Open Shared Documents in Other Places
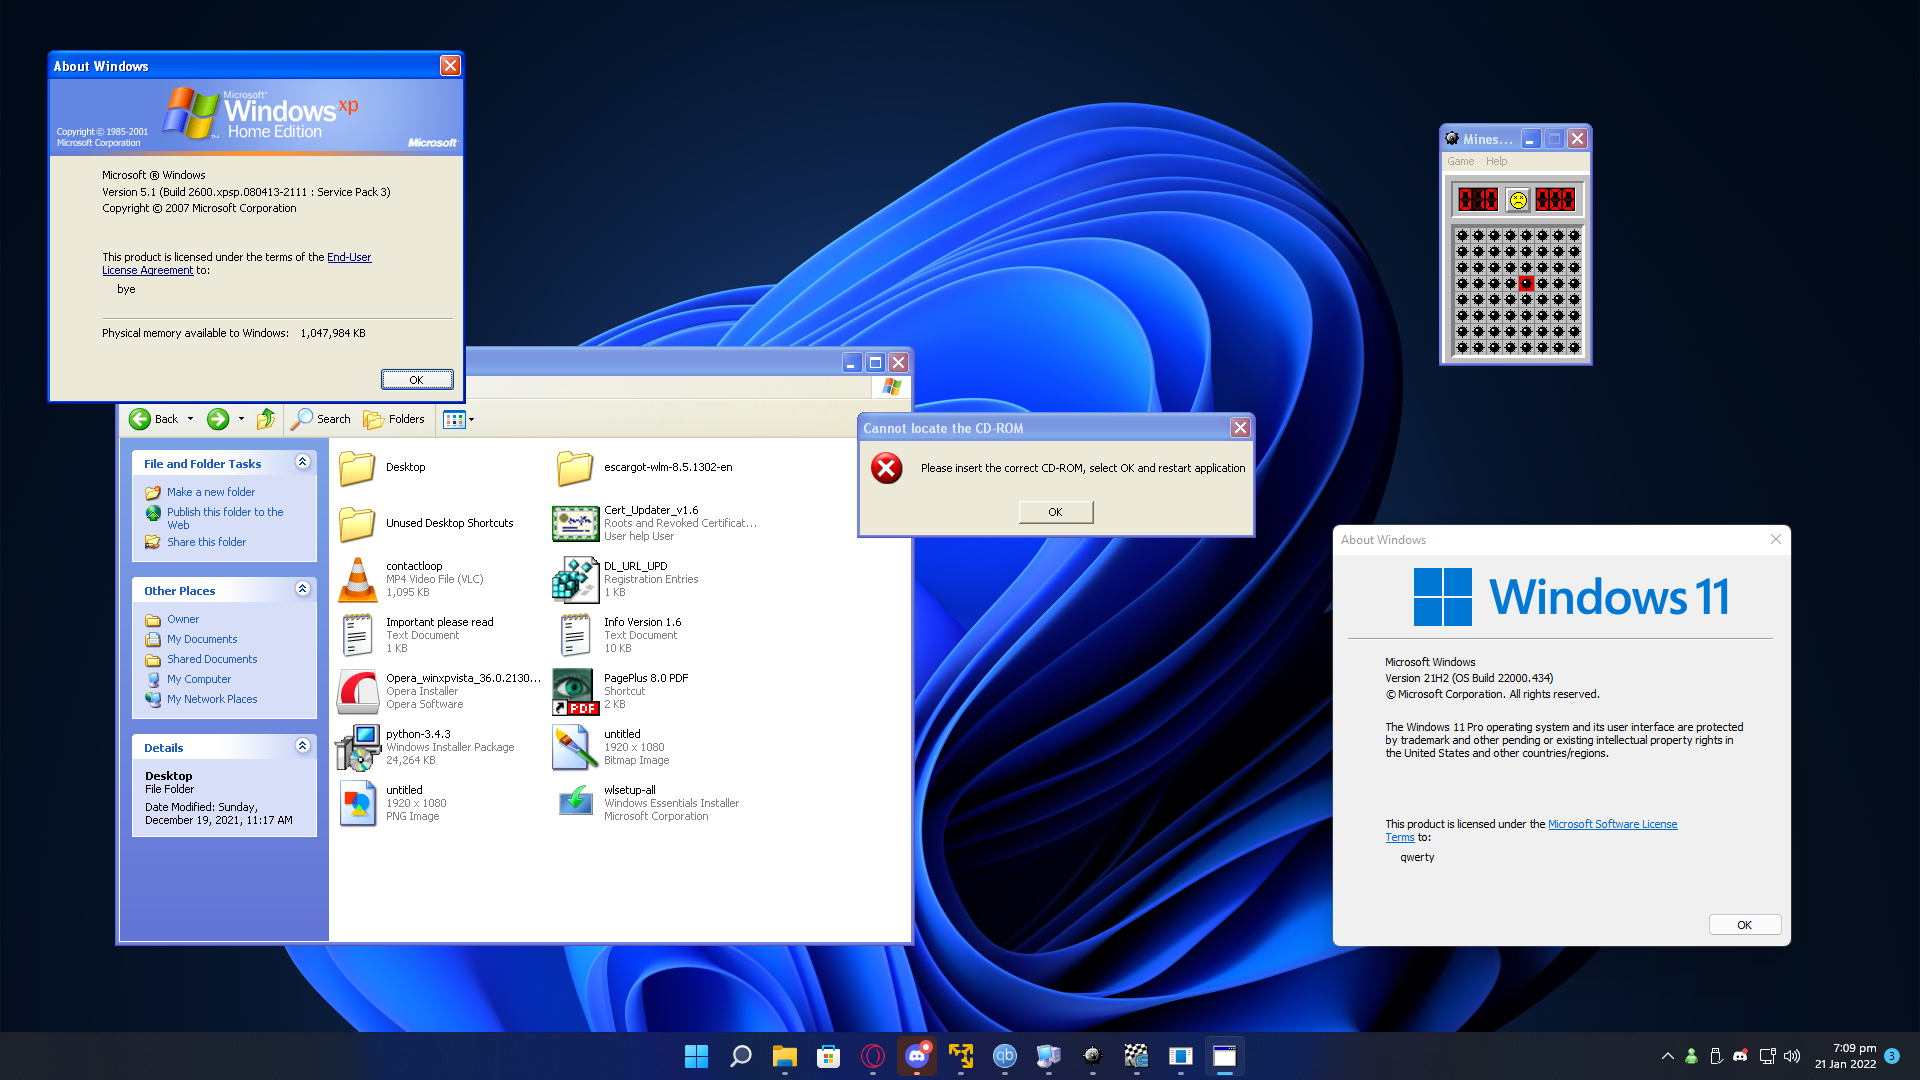Viewport: 1920px width, 1080px height. pos(212,659)
